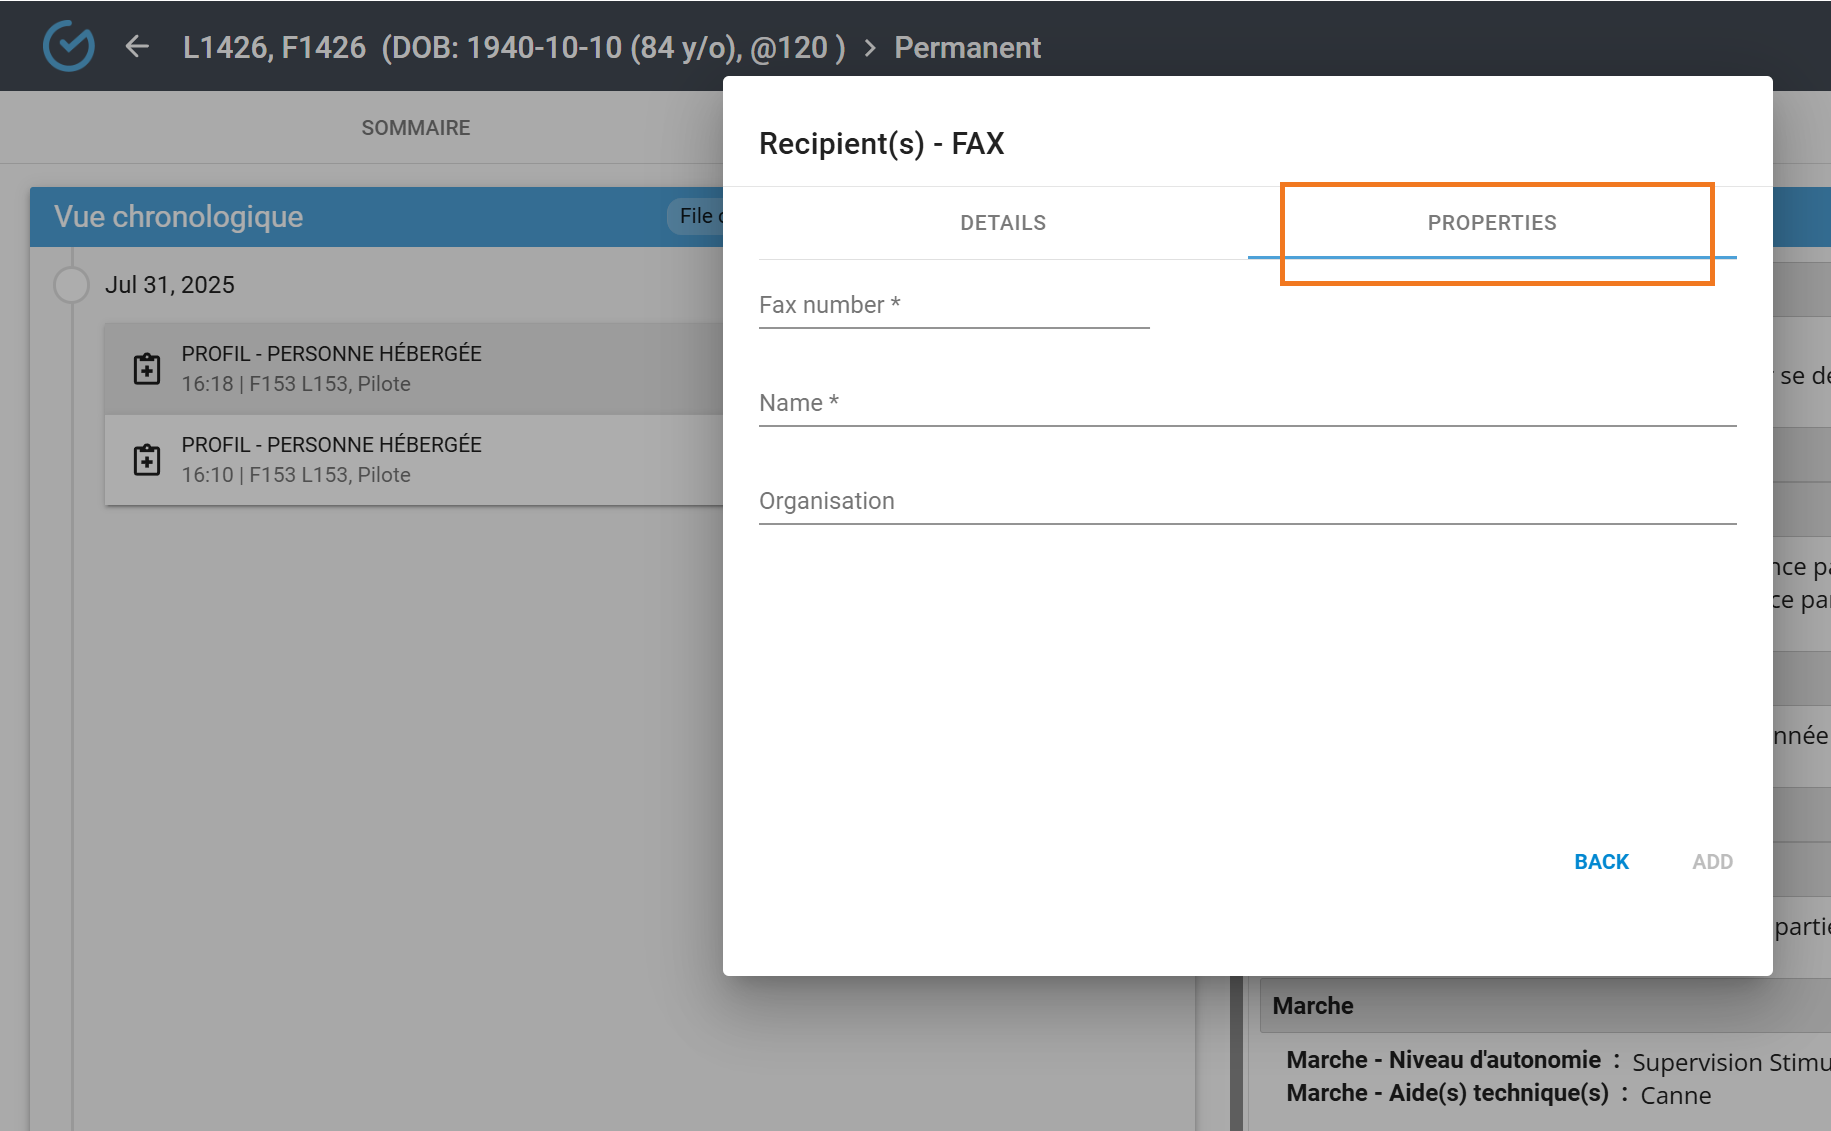The width and height of the screenshot is (1831, 1131).
Task: Click into the Name input field
Action: click(x=1246, y=404)
